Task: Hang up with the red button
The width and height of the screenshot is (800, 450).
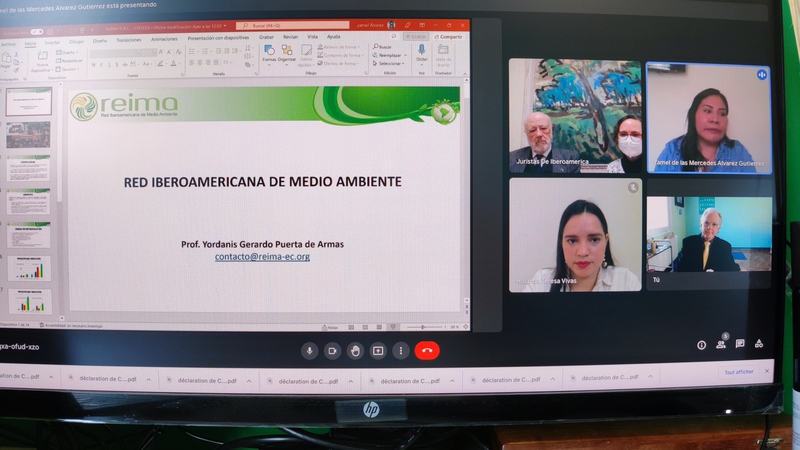Action: click(x=427, y=351)
